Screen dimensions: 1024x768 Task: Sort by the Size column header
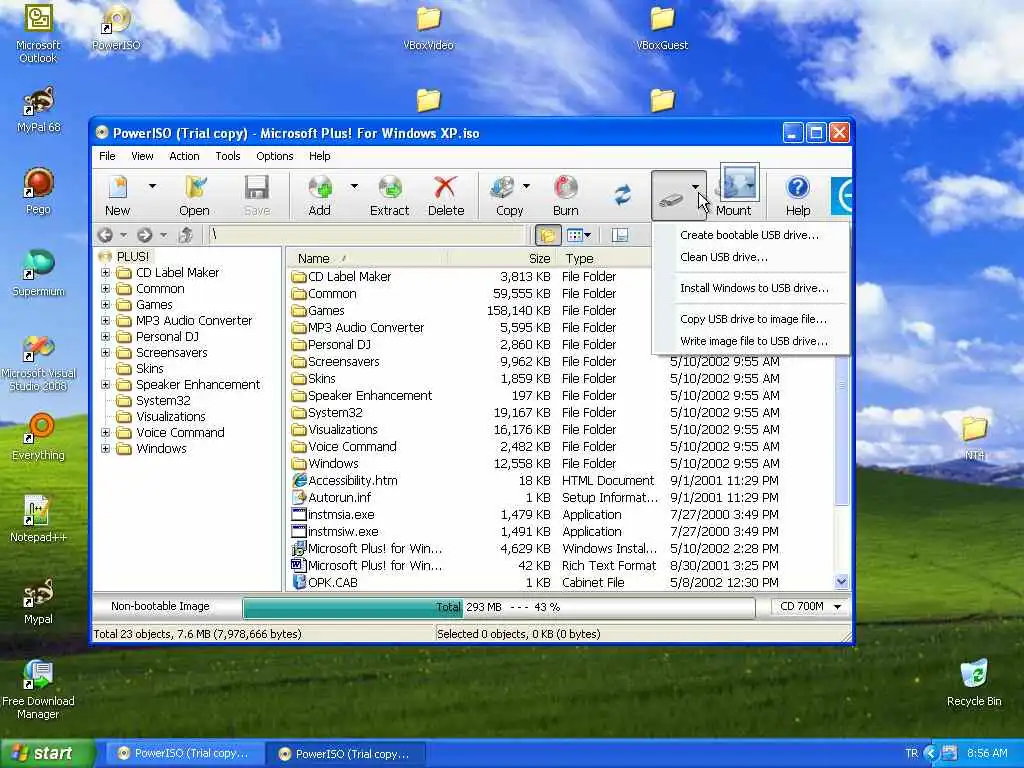point(502,259)
